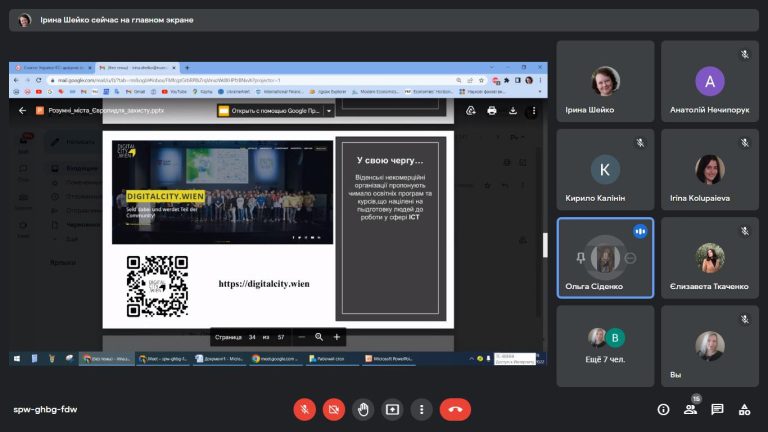Viewport: 768px width, 432px height.
Task: Switch to the Word document taskbar item
Action: [x=219, y=359]
